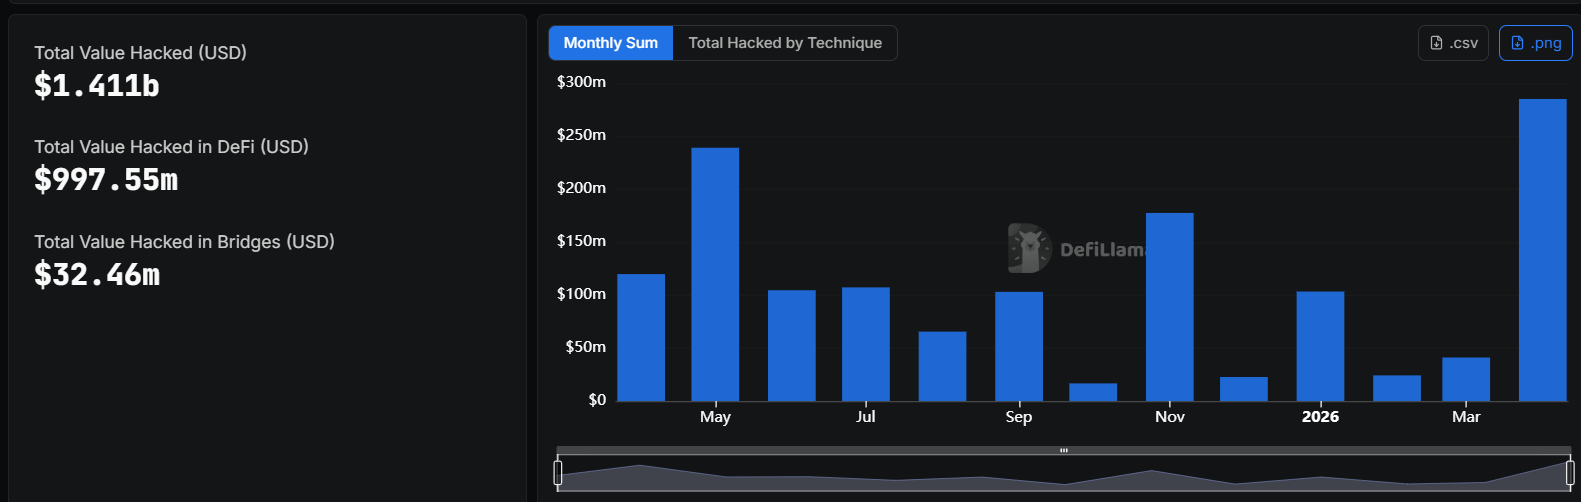This screenshot has height=502, width=1581.
Task: Click the right handle of the range slider
Action: [x=1570, y=472]
